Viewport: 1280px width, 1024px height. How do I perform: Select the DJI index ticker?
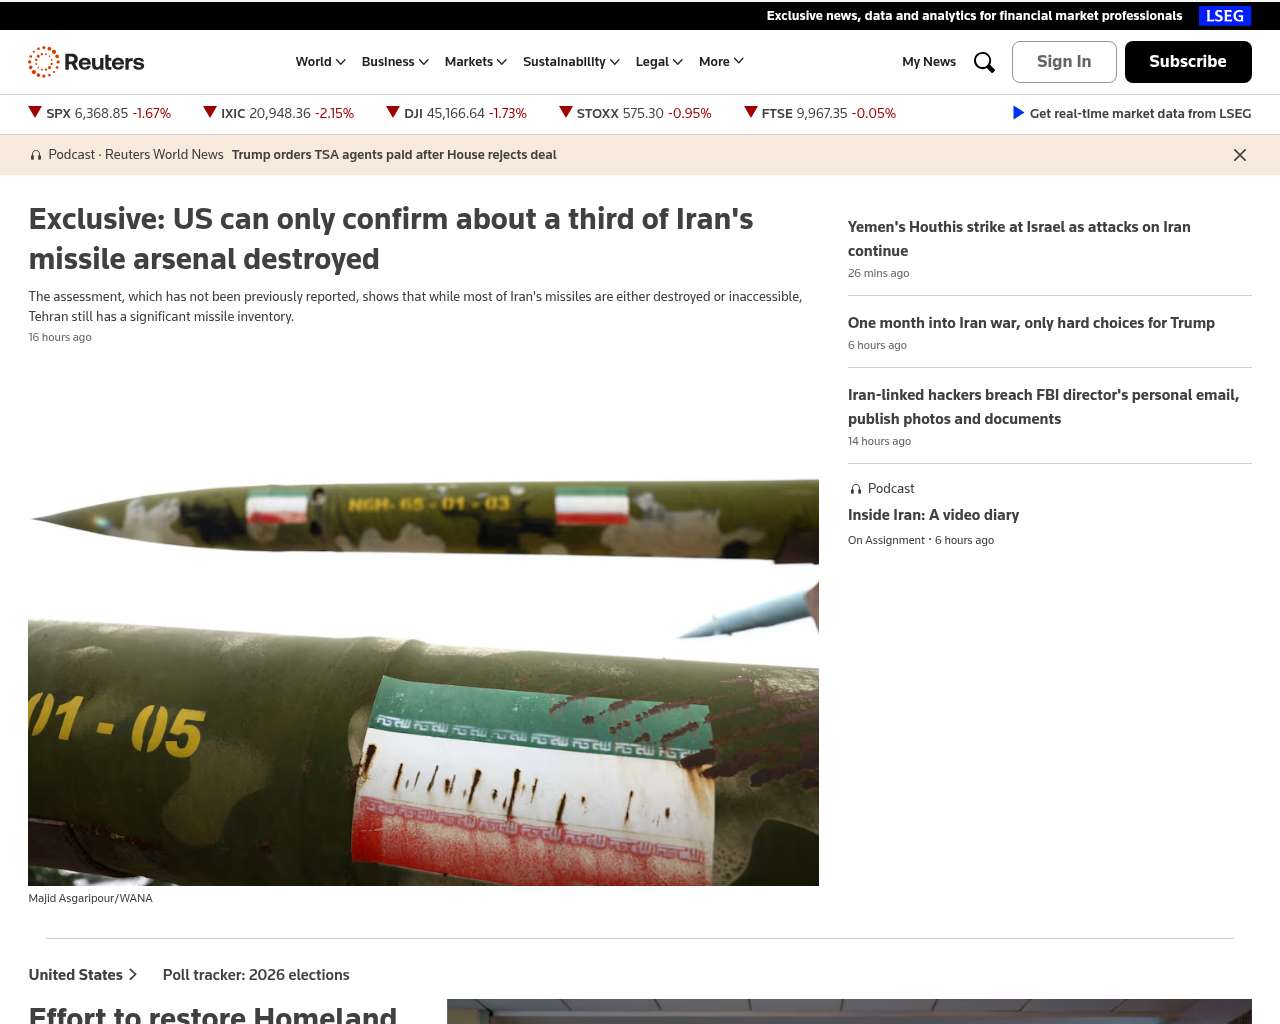[x=456, y=113]
